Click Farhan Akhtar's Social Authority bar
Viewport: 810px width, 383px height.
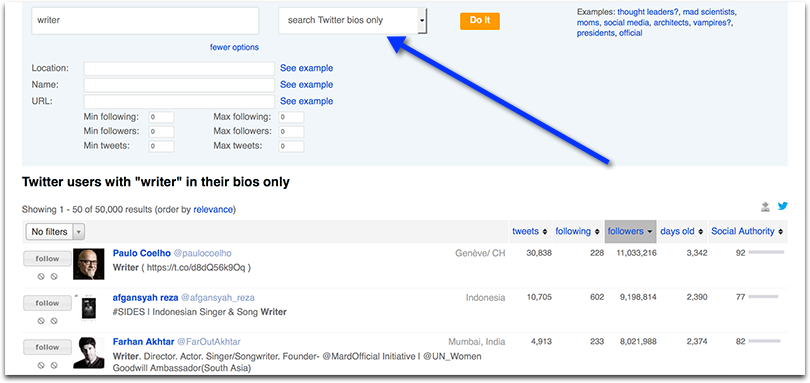pos(764,341)
